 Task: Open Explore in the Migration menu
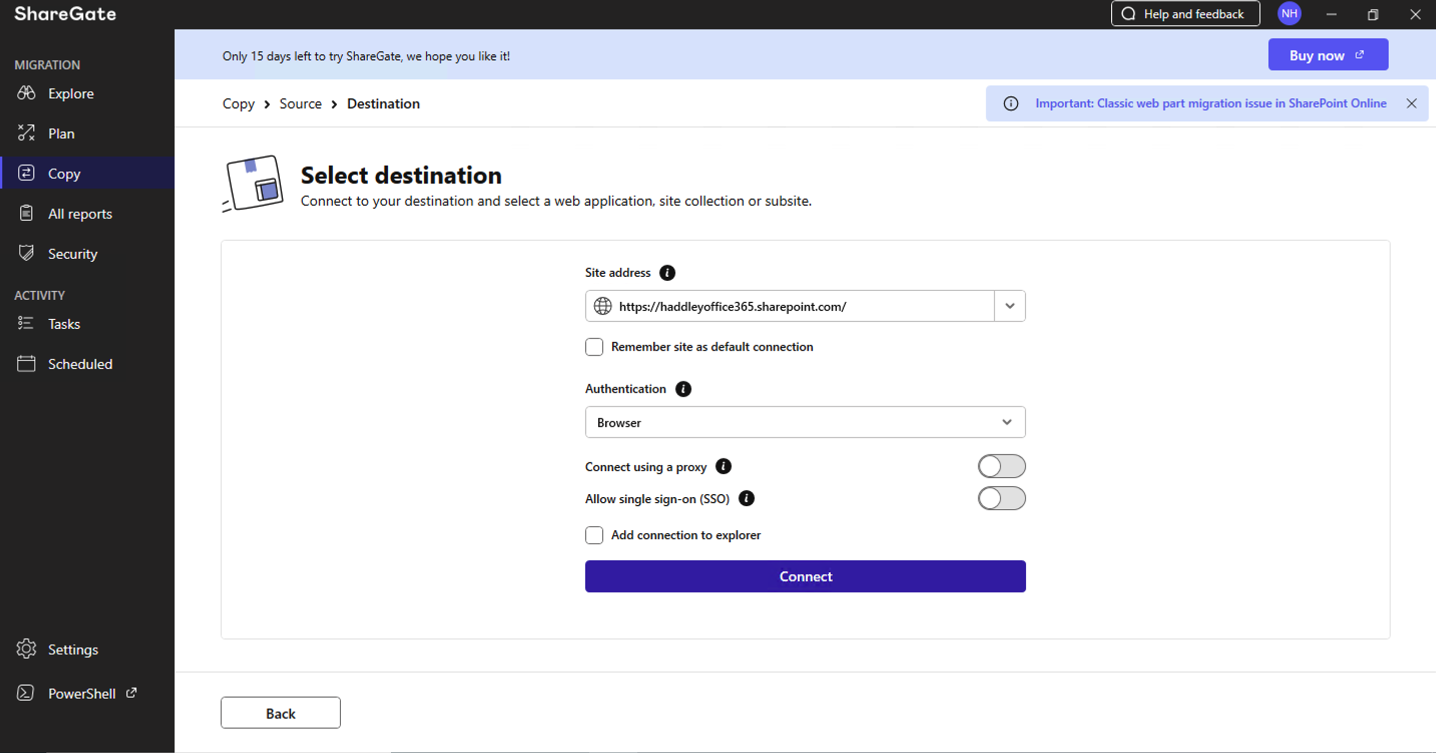87,93
